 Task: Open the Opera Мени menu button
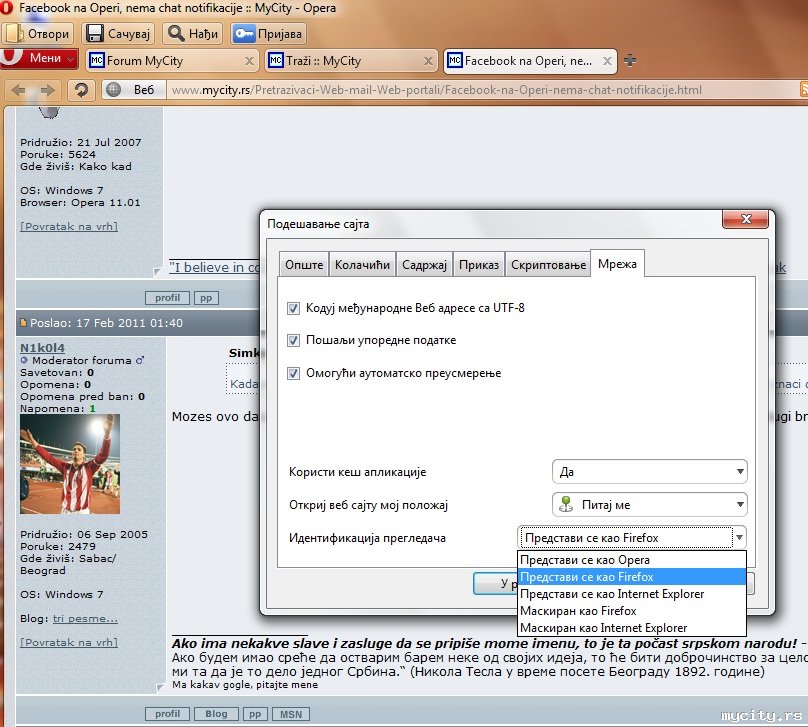point(39,58)
